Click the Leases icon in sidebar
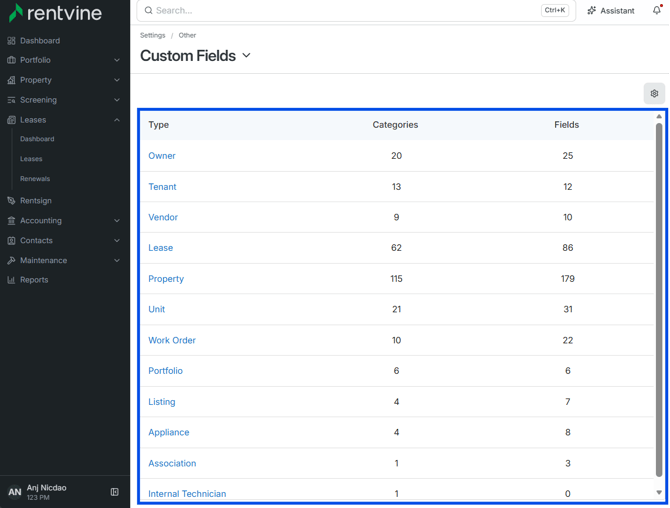Screen dimensions: 670x508 tap(12, 120)
